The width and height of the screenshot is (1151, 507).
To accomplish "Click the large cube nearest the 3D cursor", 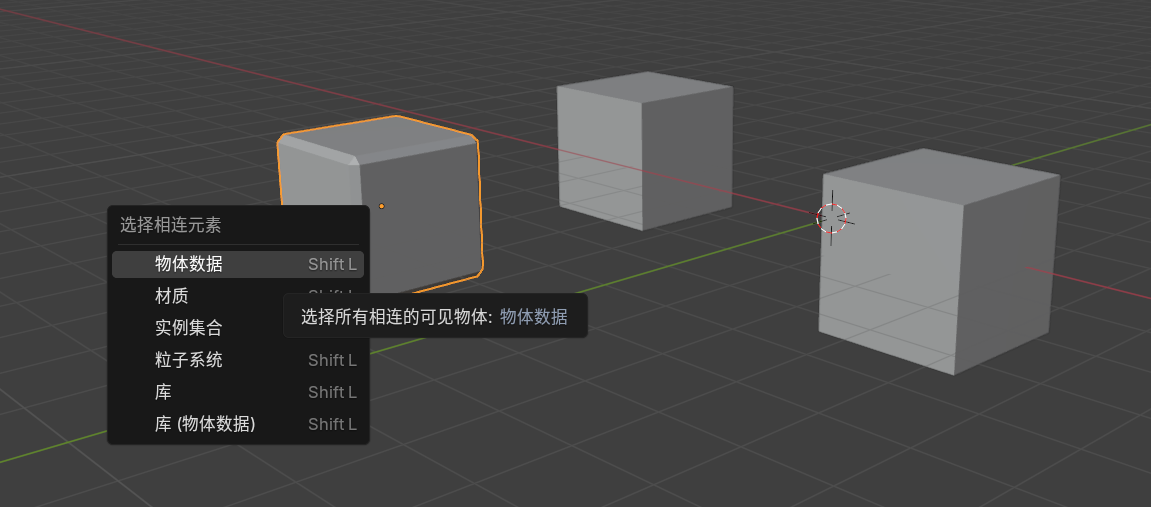I will point(940,264).
